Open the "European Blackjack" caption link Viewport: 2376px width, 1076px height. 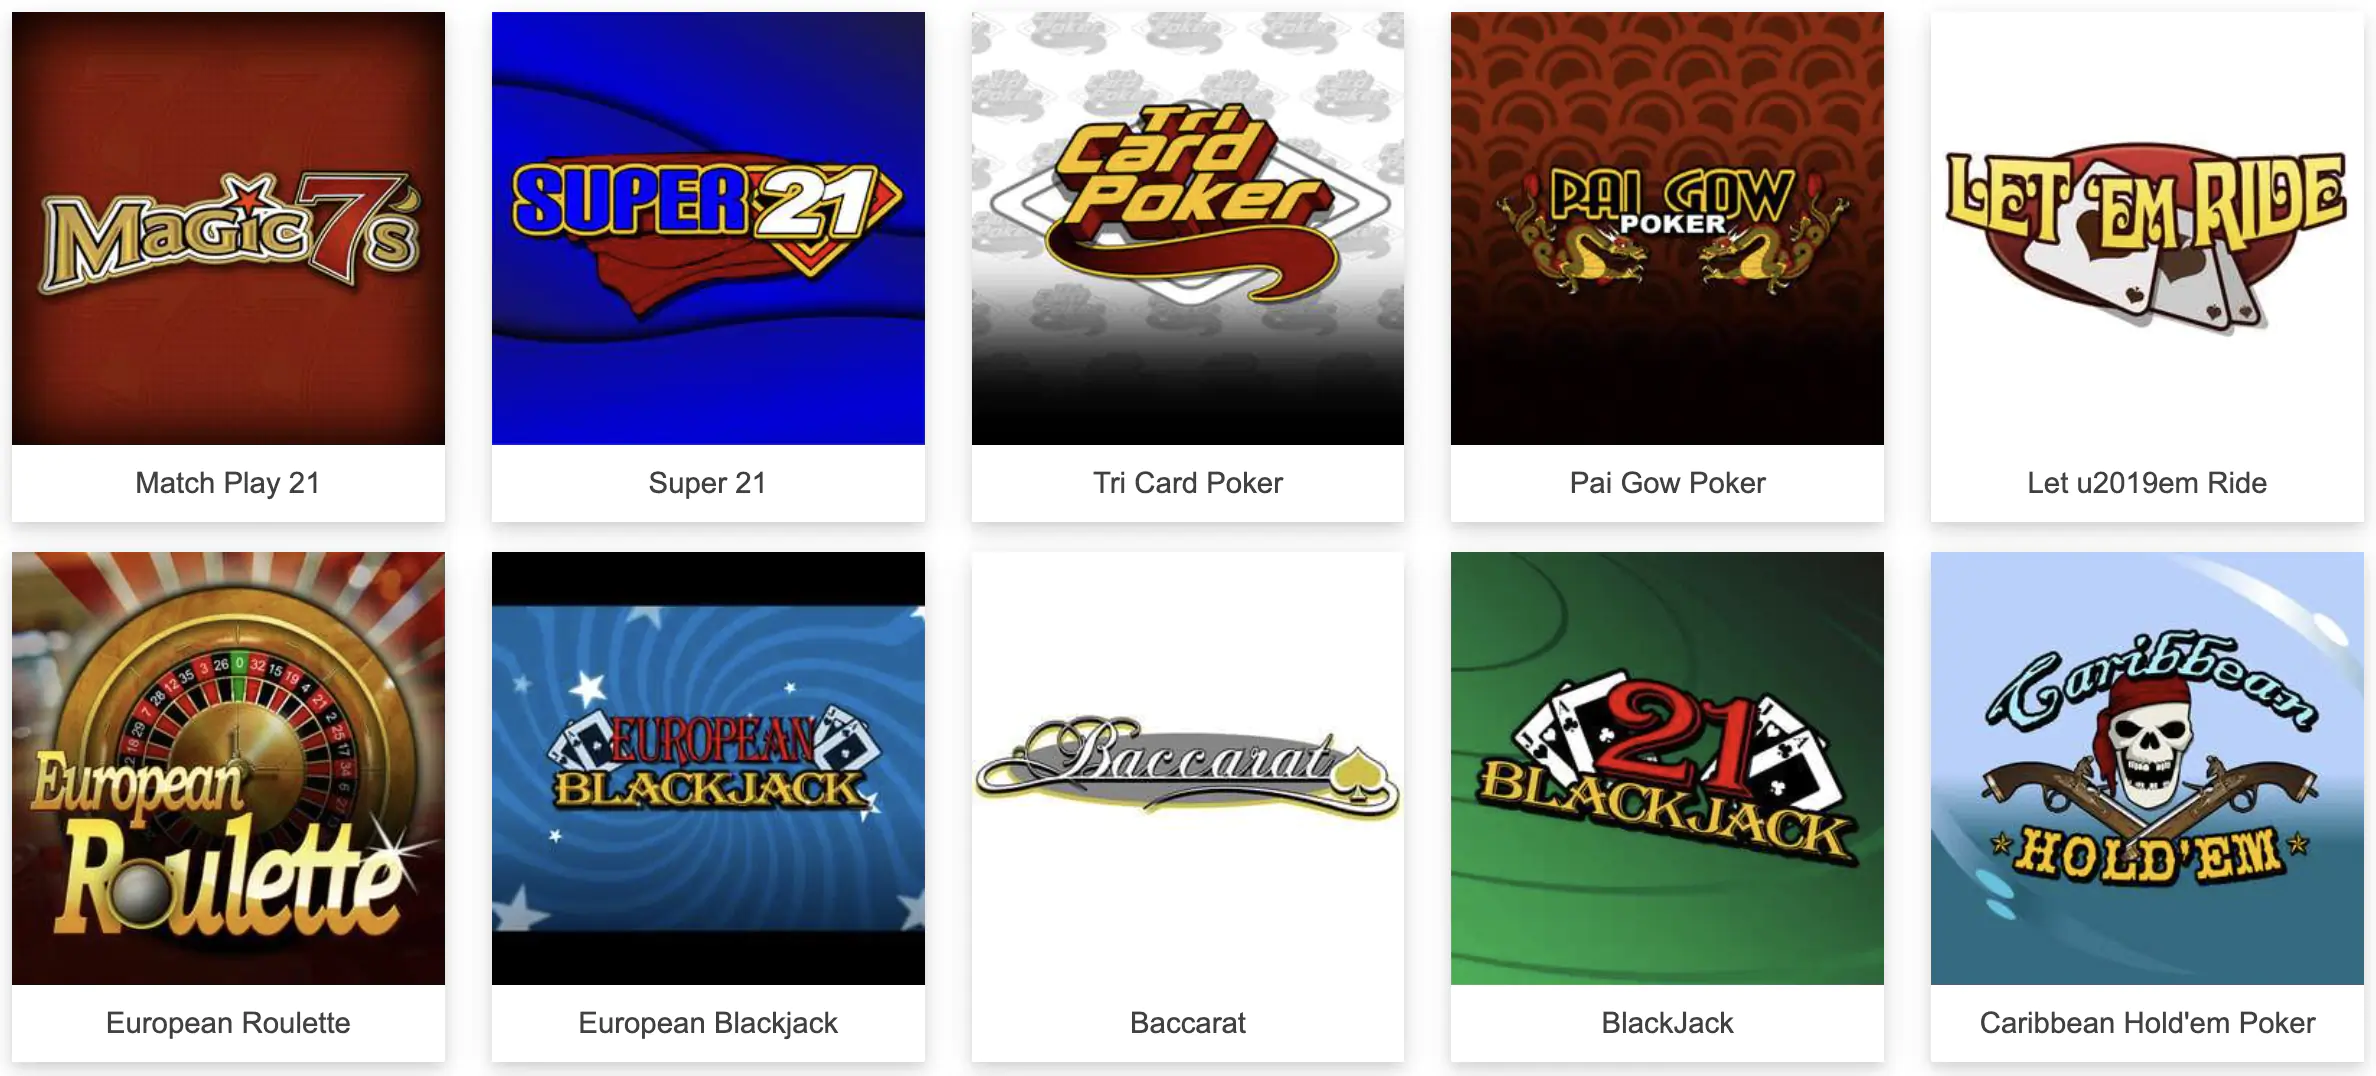coord(708,1023)
